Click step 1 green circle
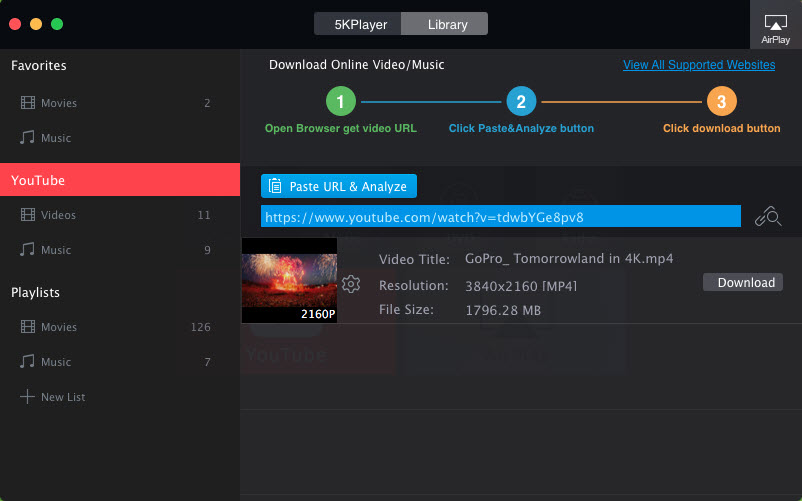 click(341, 101)
